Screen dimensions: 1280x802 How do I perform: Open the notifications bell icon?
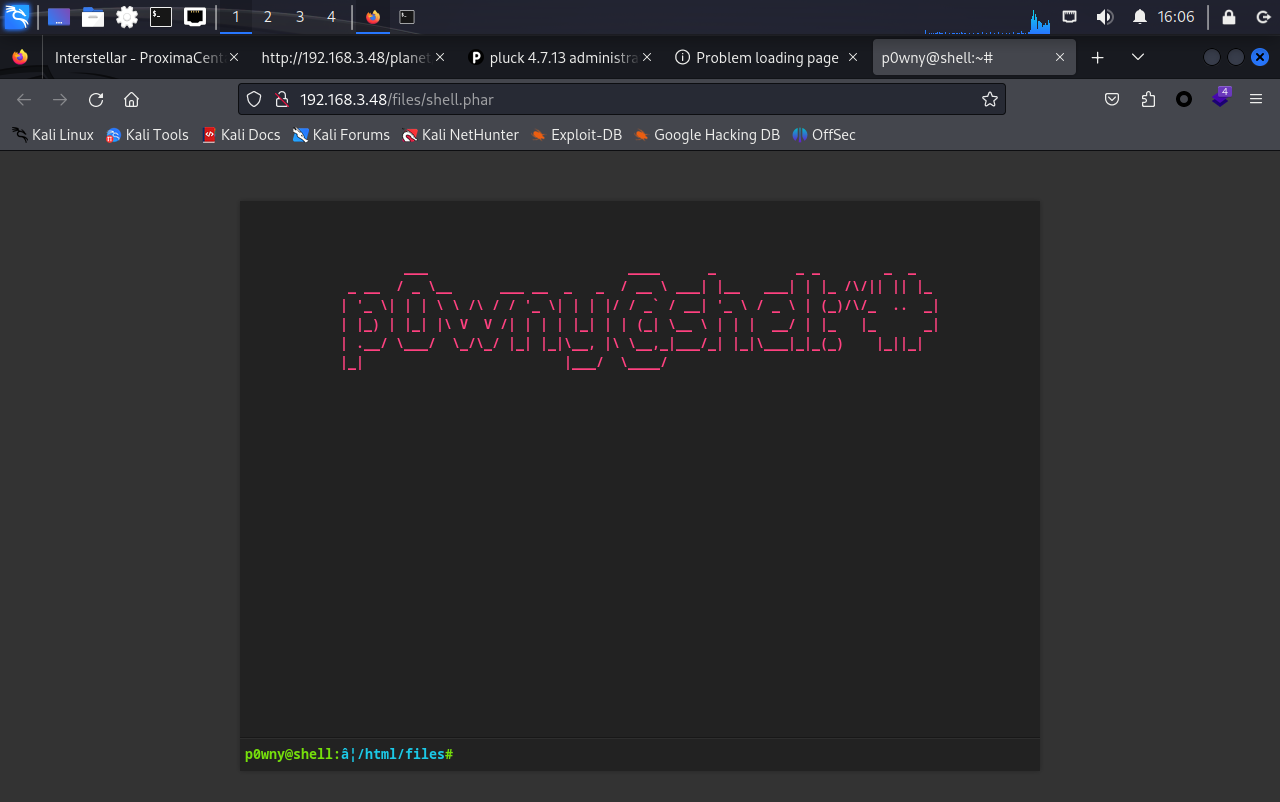click(1140, 17)
